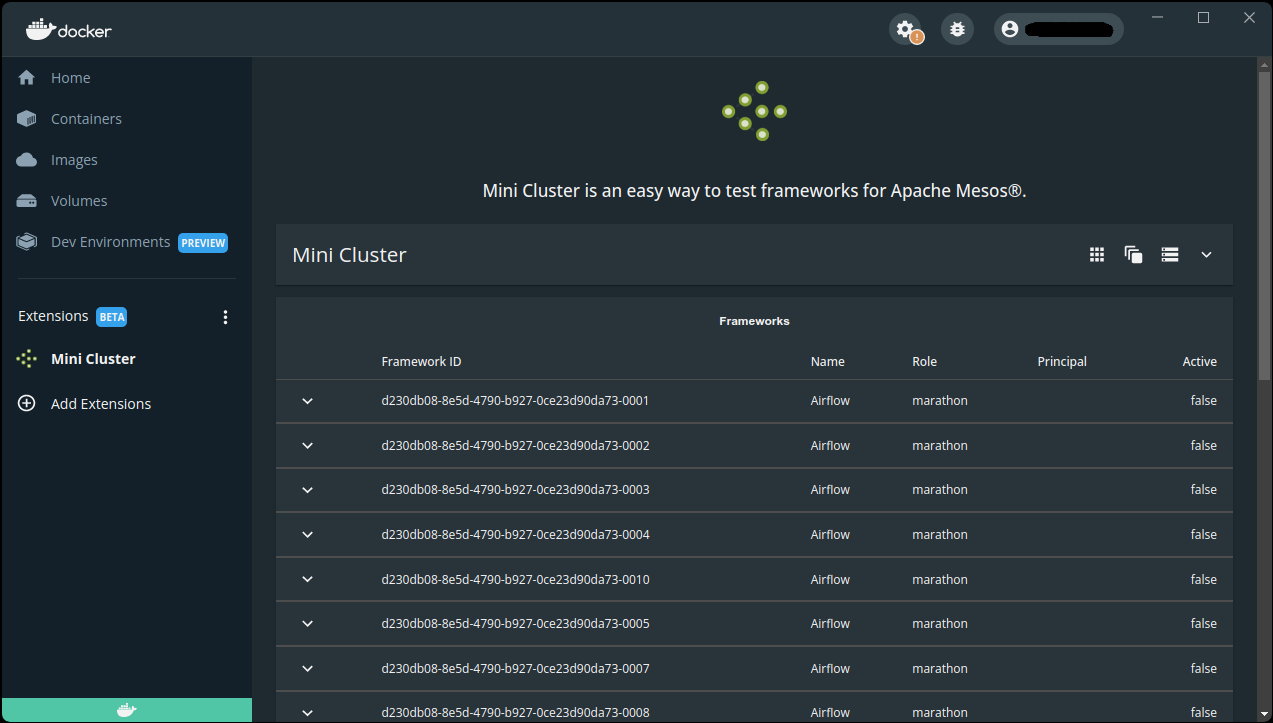The width and height of the screenshot is (1273, 723).
Task: Click the Mini Cluster panel title
Action: click(x=349, y=255)
